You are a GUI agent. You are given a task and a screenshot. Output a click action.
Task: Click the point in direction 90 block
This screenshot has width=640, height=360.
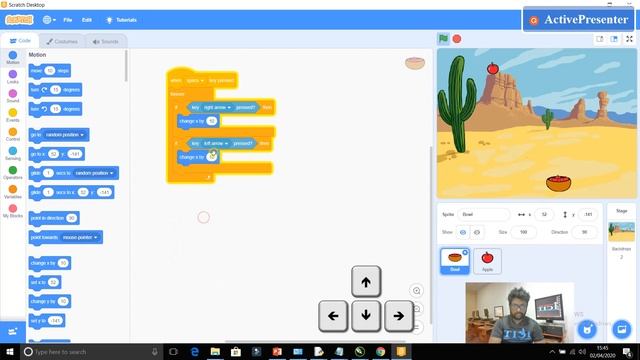[x=54, y=218]
